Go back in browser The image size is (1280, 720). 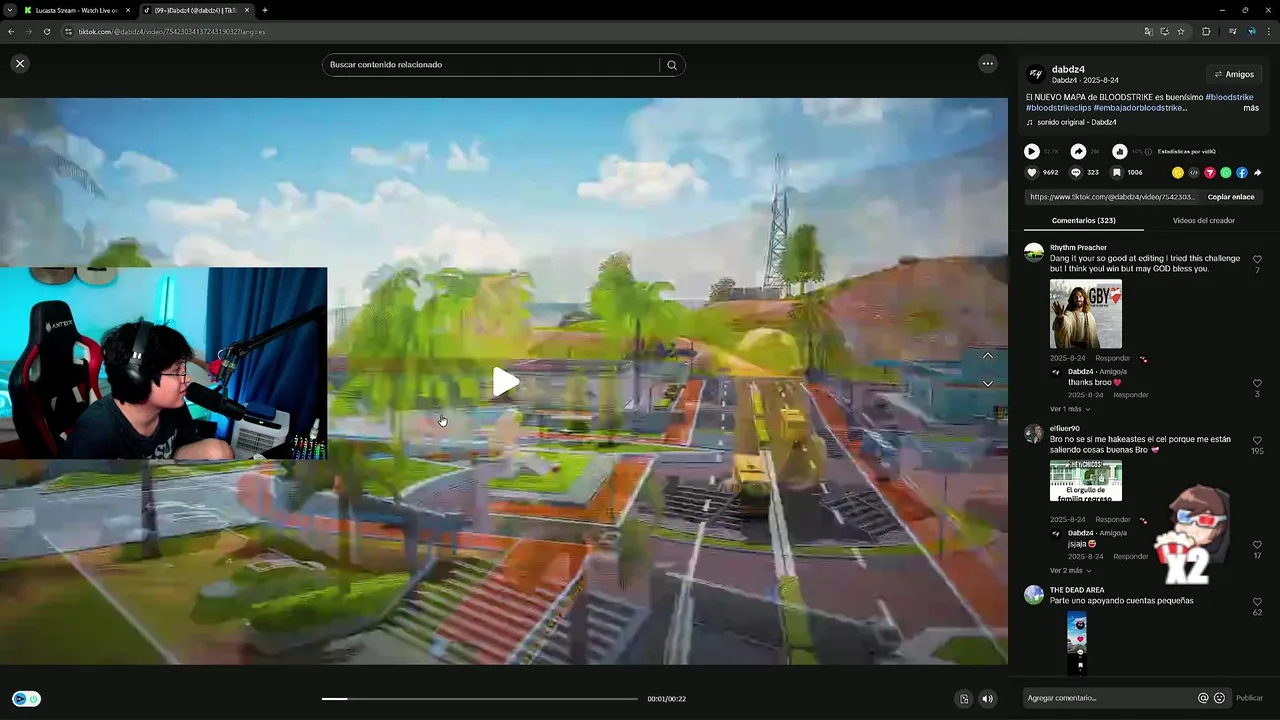point(11,32)
